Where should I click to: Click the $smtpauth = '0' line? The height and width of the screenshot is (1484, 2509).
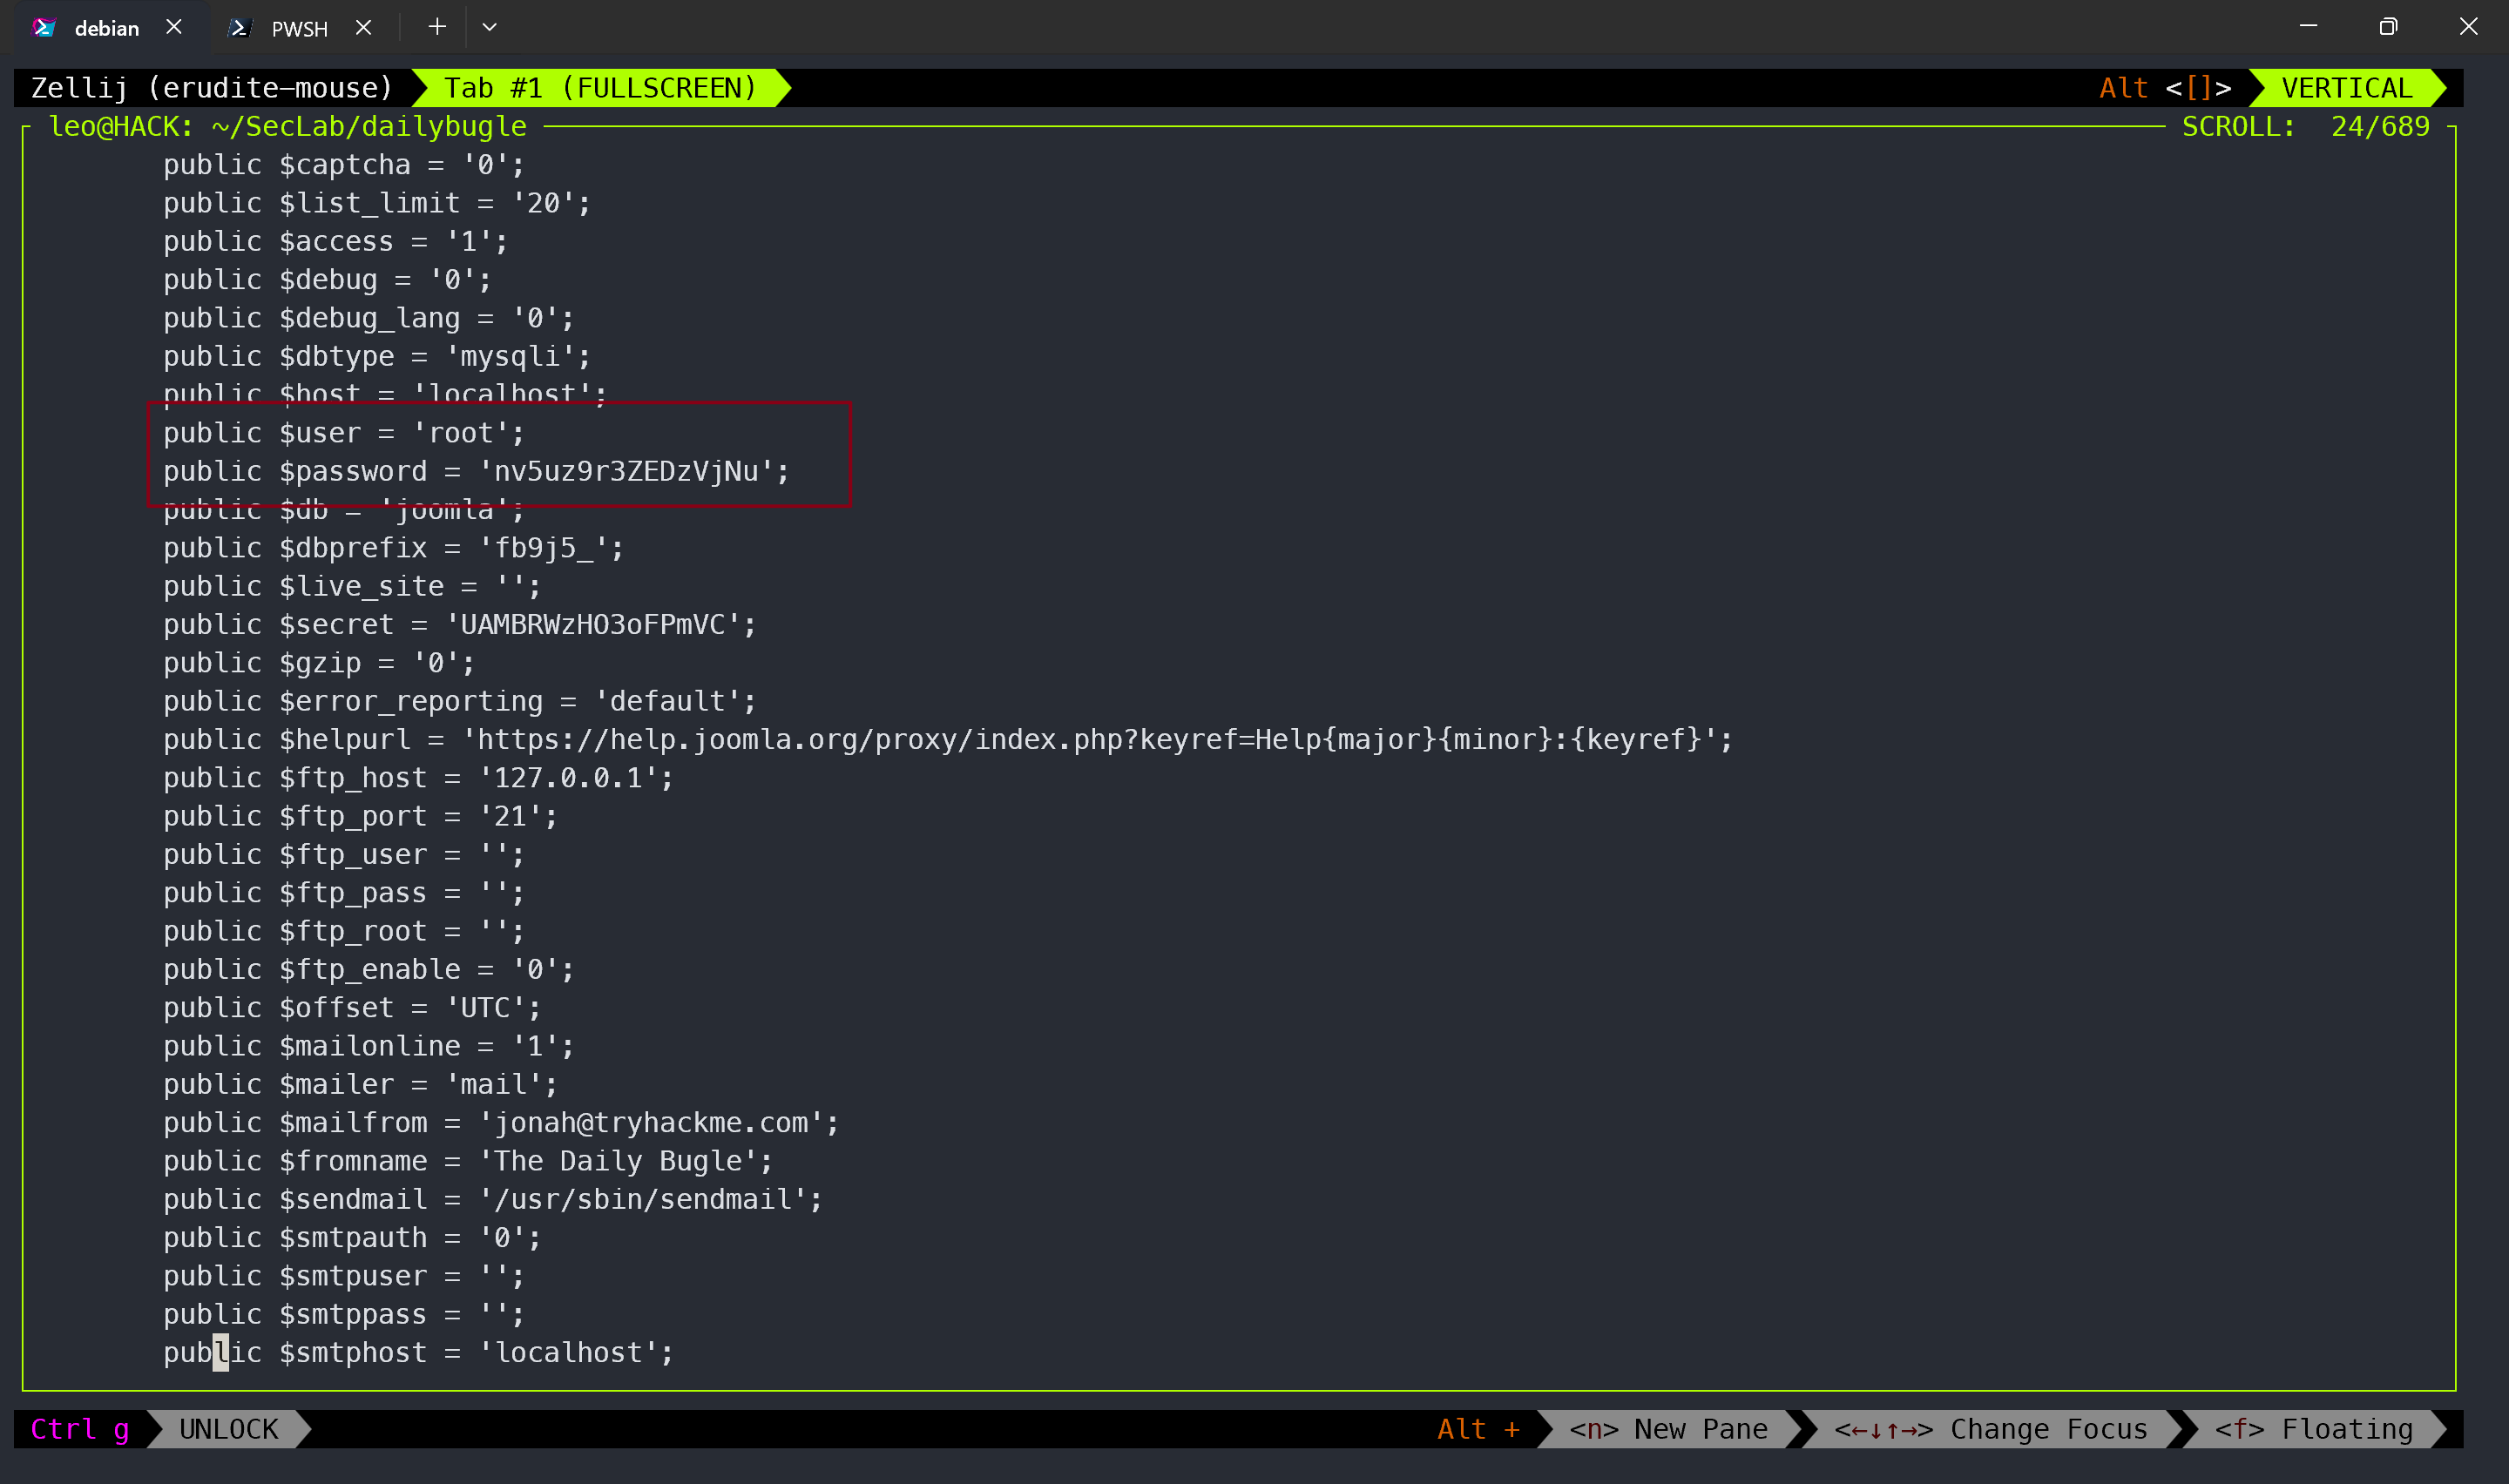coord(352,1237)
